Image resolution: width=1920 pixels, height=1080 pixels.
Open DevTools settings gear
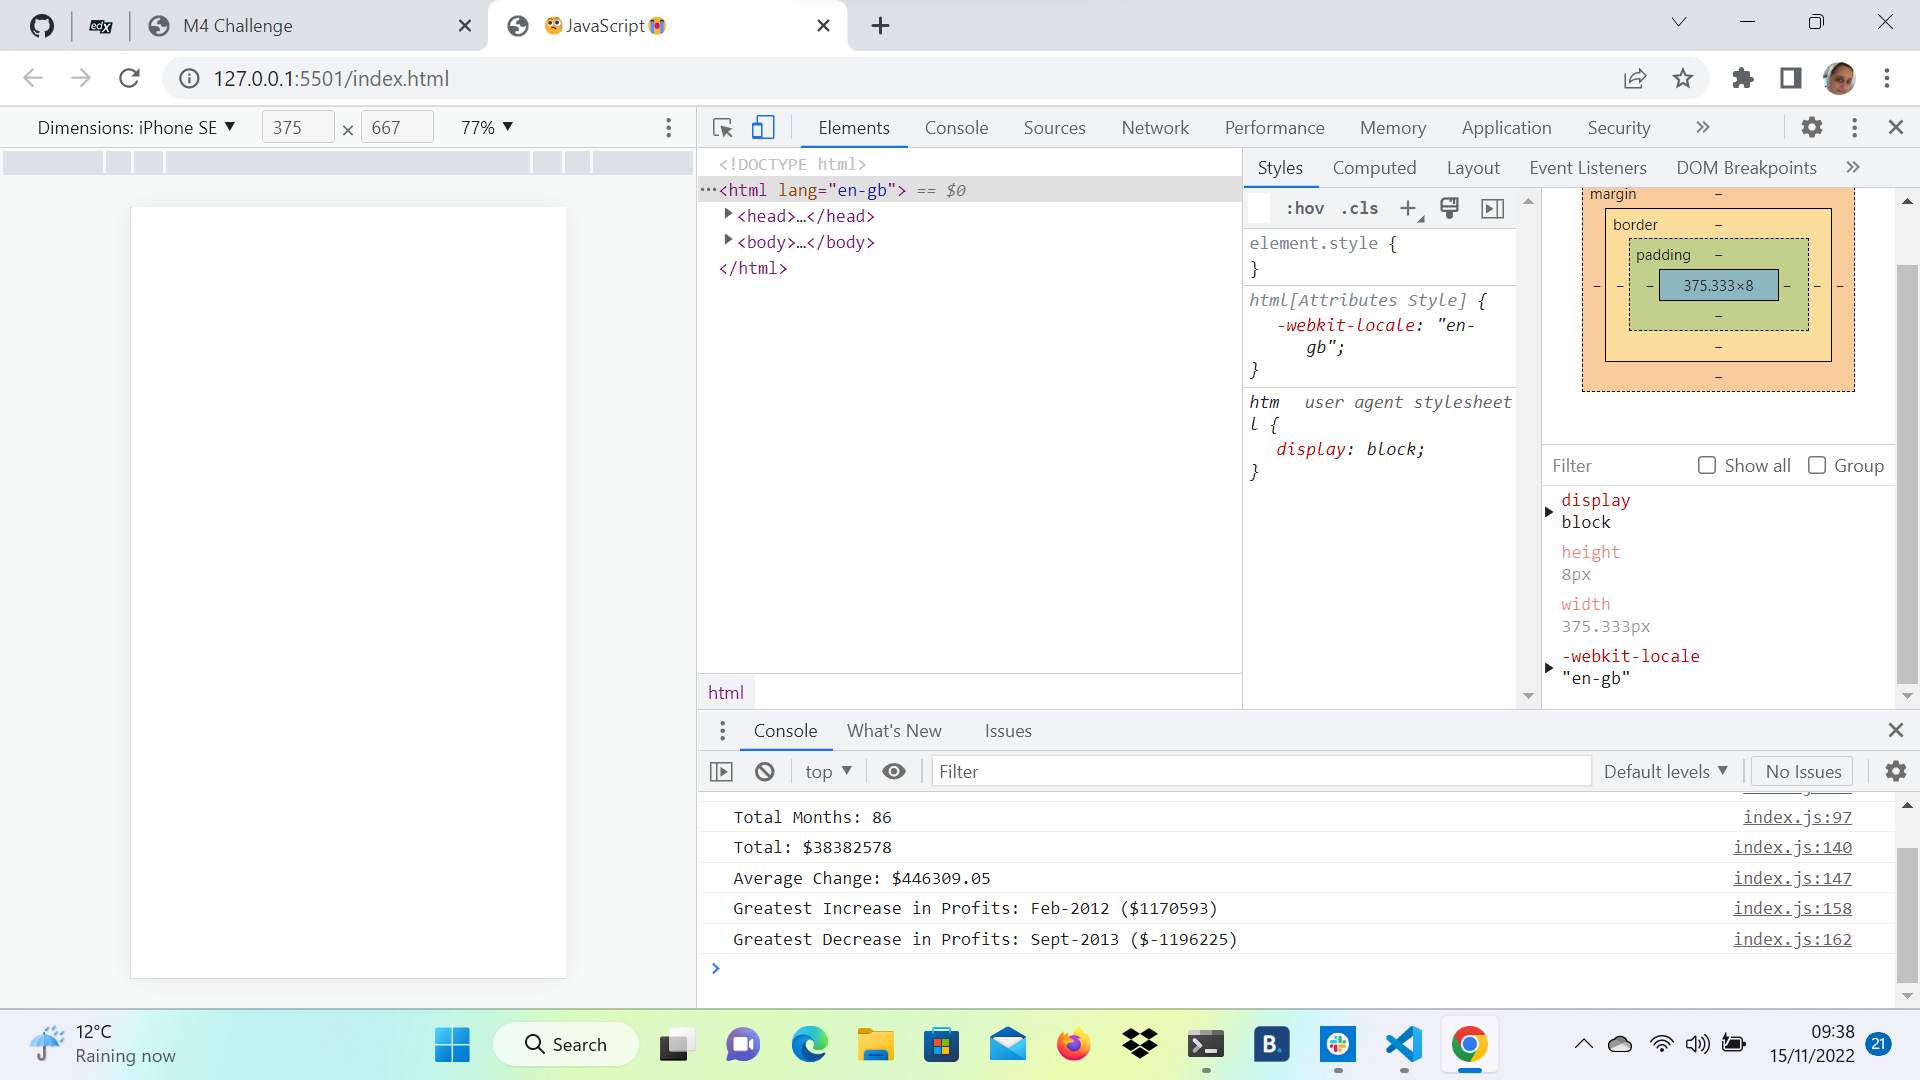(x=1811, y=127)
